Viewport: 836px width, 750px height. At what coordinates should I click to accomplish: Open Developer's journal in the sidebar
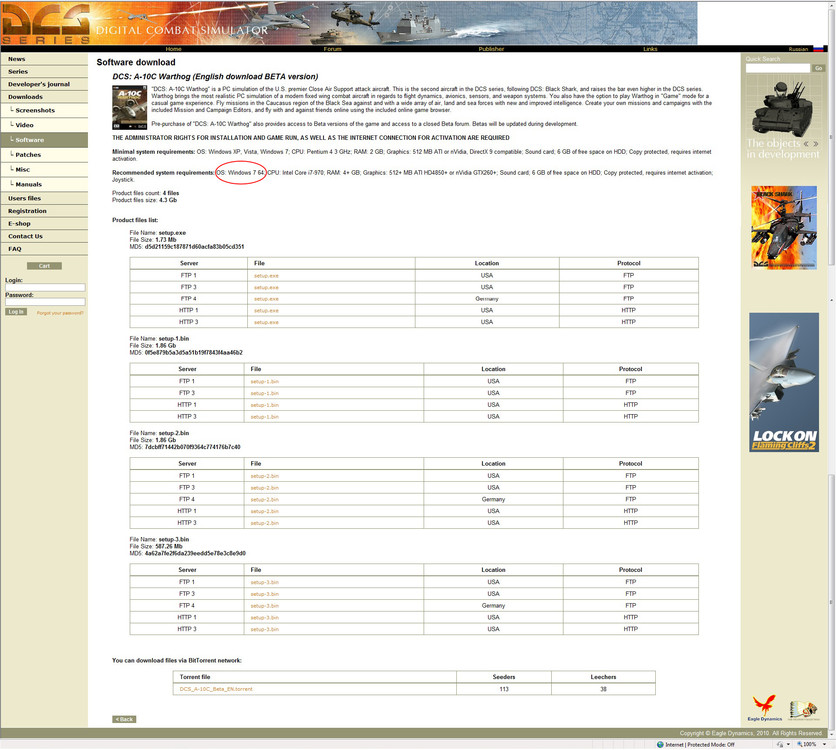pyautogui.click(x=44, y=84)
